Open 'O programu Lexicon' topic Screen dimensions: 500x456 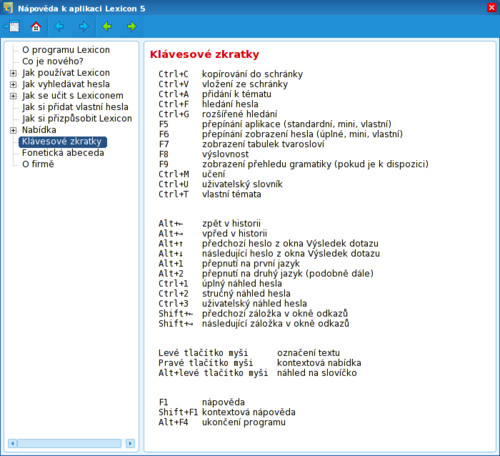(x=66, y=50)
